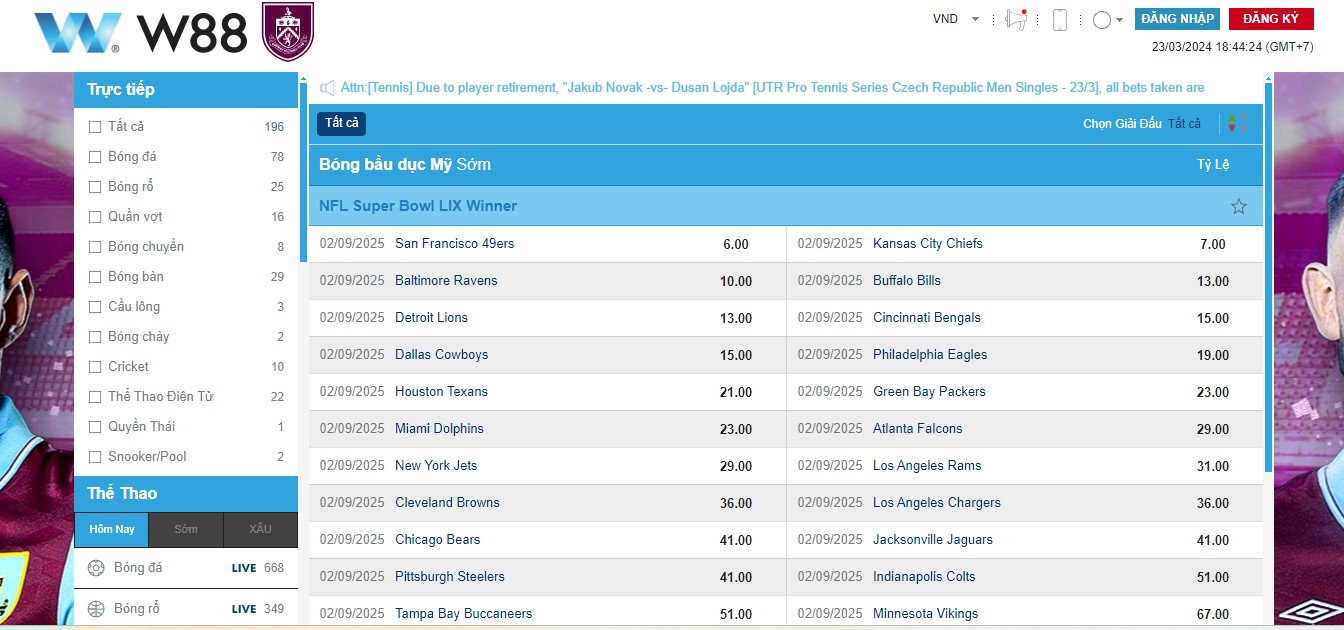Click the football icon next to Bóng đá LIVE

point(96,568)
